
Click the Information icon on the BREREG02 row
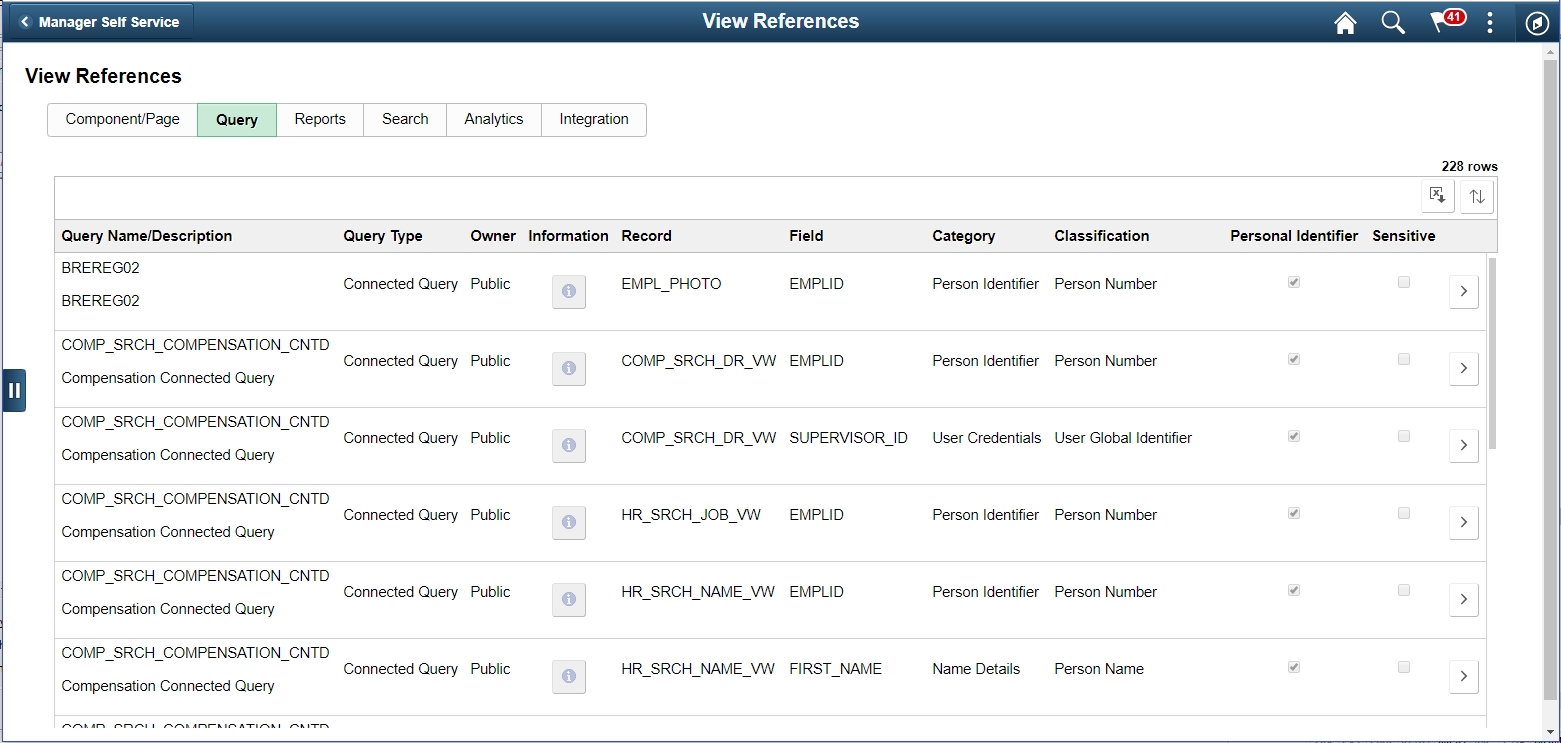coord(568,291)
